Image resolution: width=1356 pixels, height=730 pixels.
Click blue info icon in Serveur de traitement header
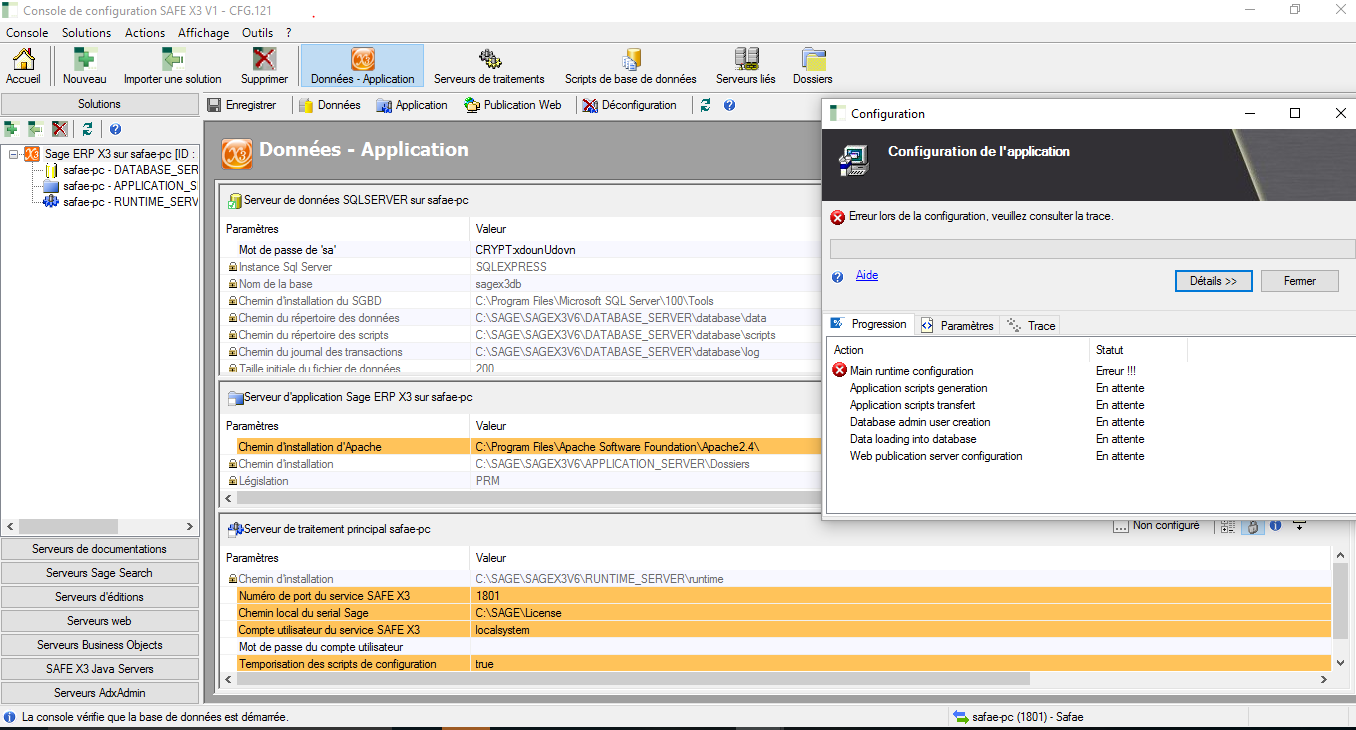pos(1275,526)
